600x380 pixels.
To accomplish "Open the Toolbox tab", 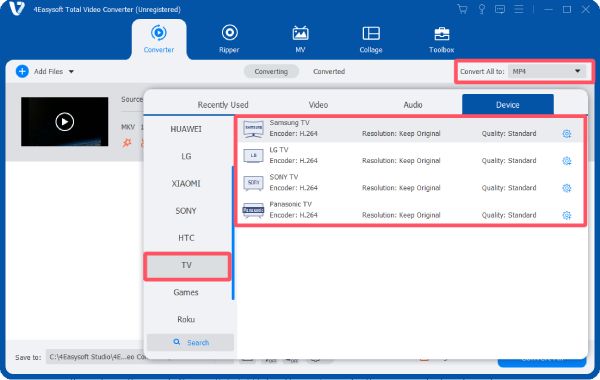I will point(442,39).
